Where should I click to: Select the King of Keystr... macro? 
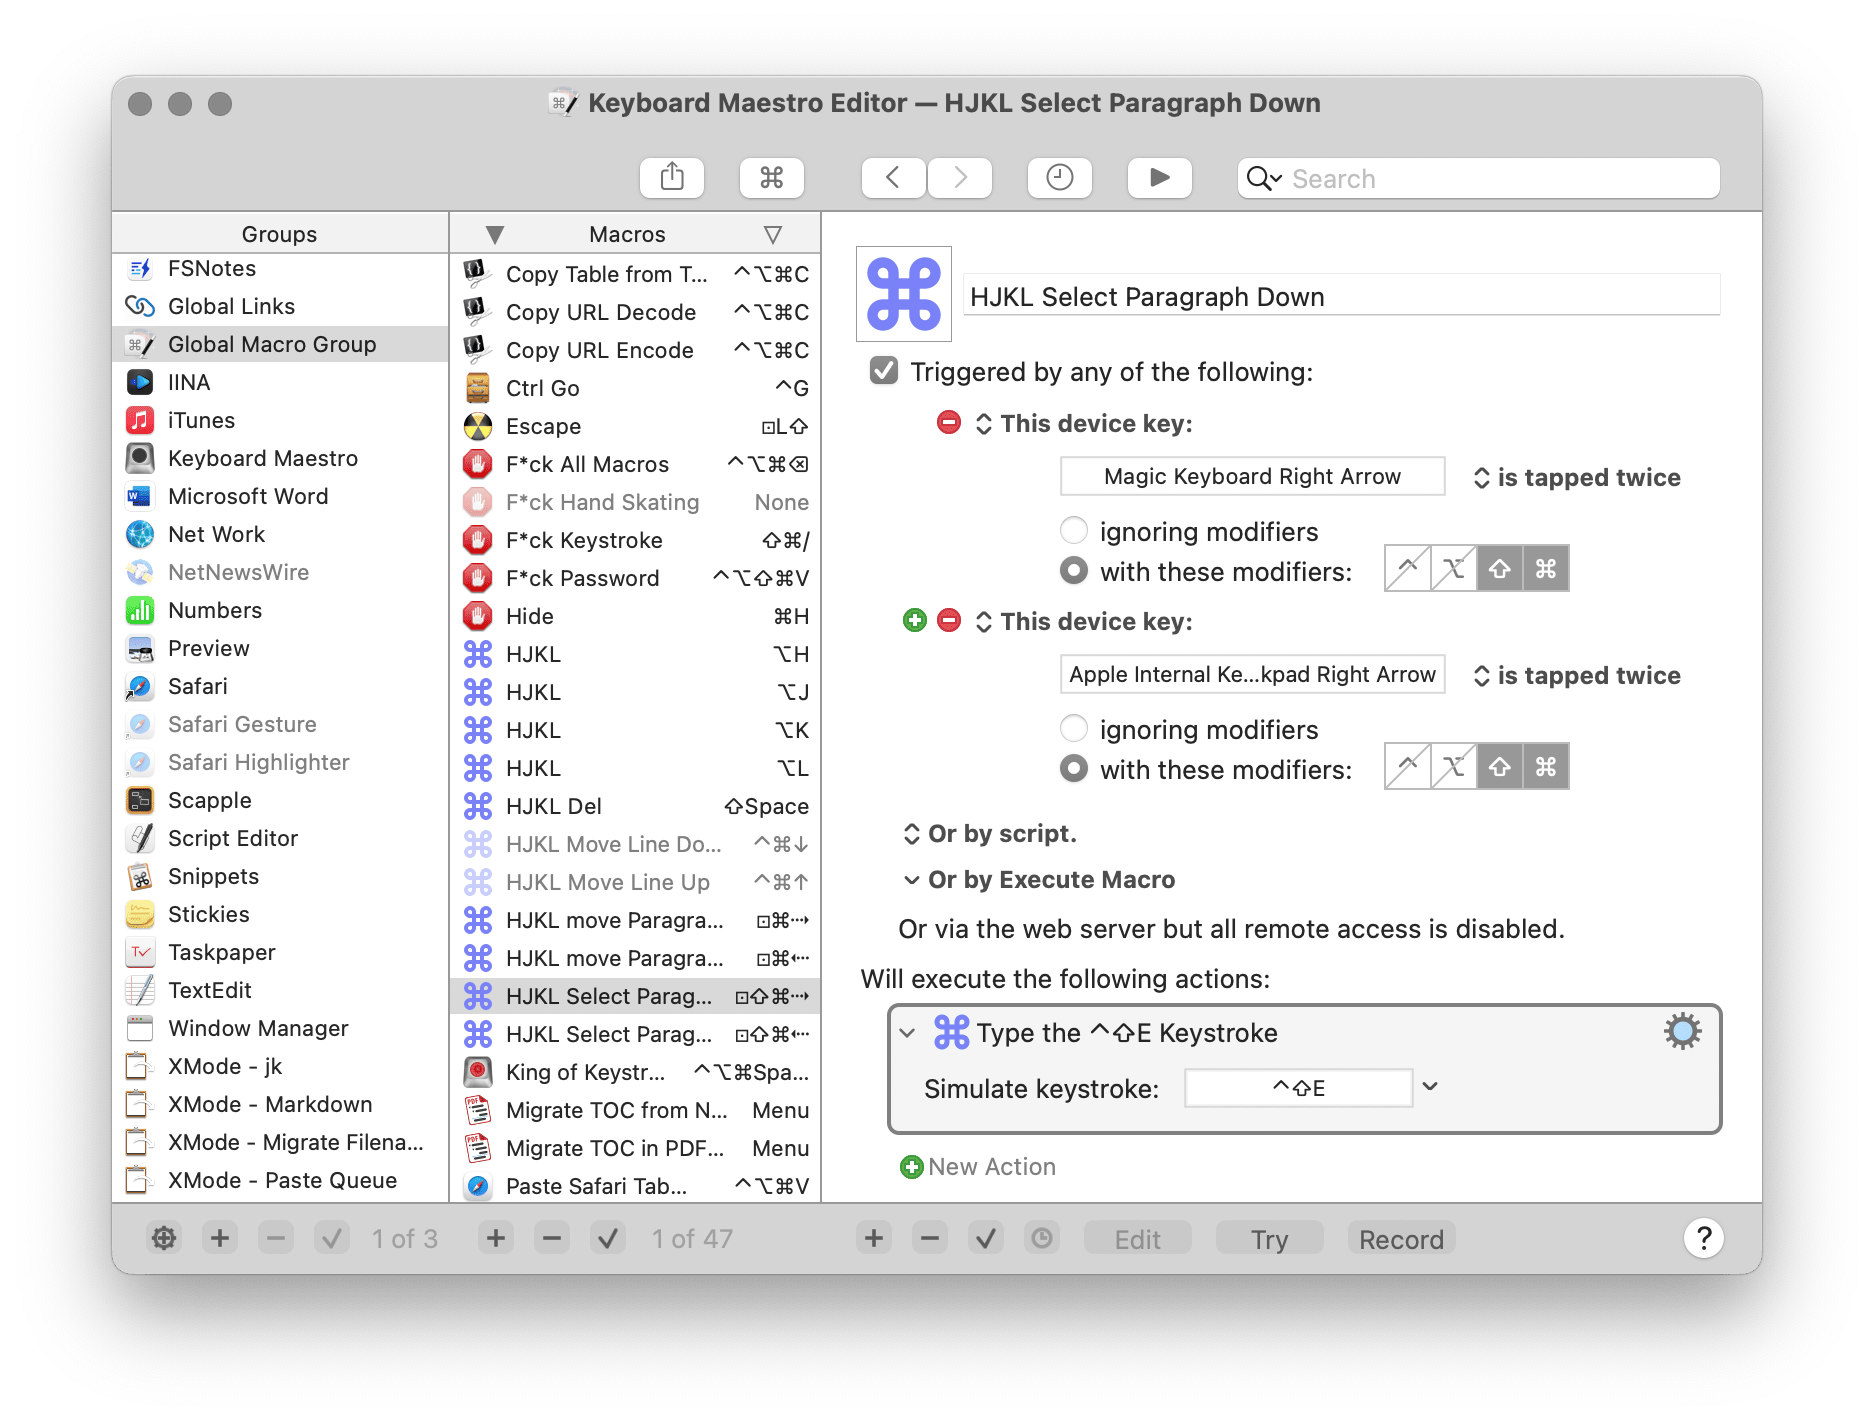tap(636, 1072)
